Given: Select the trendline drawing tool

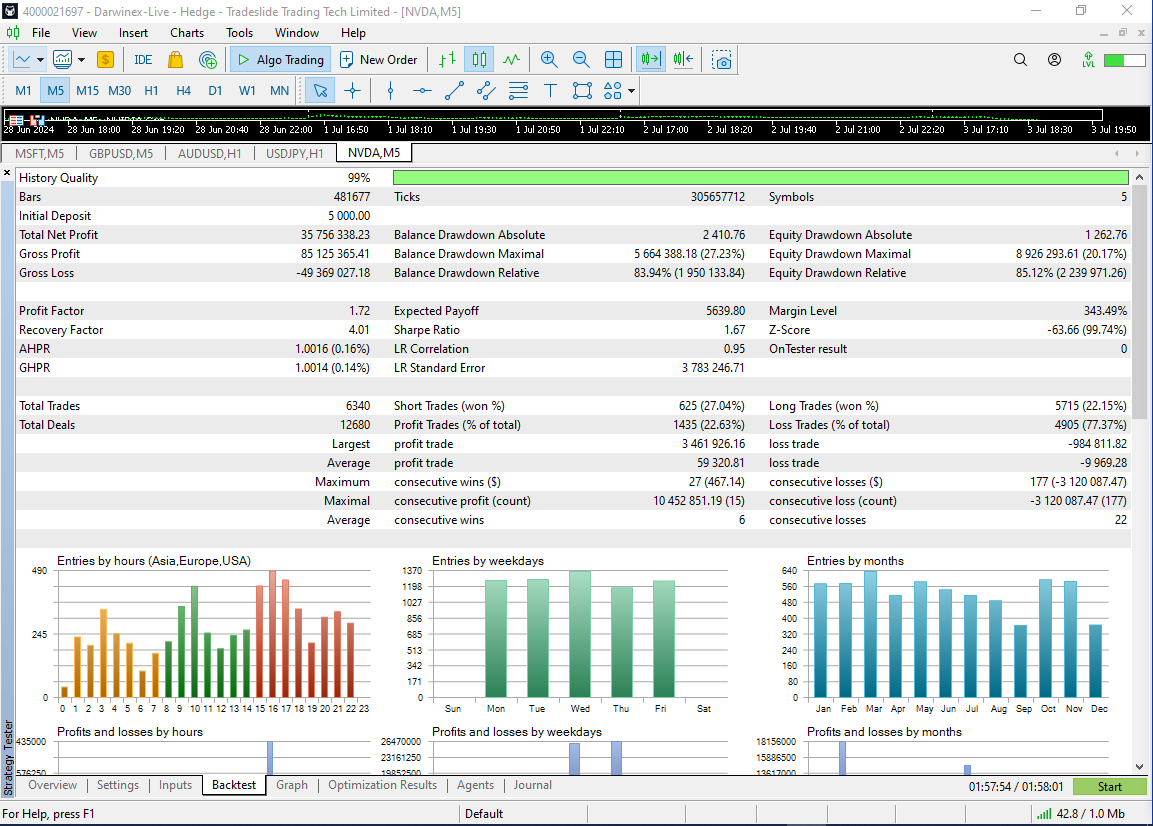Looking at the screenshot, I should tap(454, 90).
